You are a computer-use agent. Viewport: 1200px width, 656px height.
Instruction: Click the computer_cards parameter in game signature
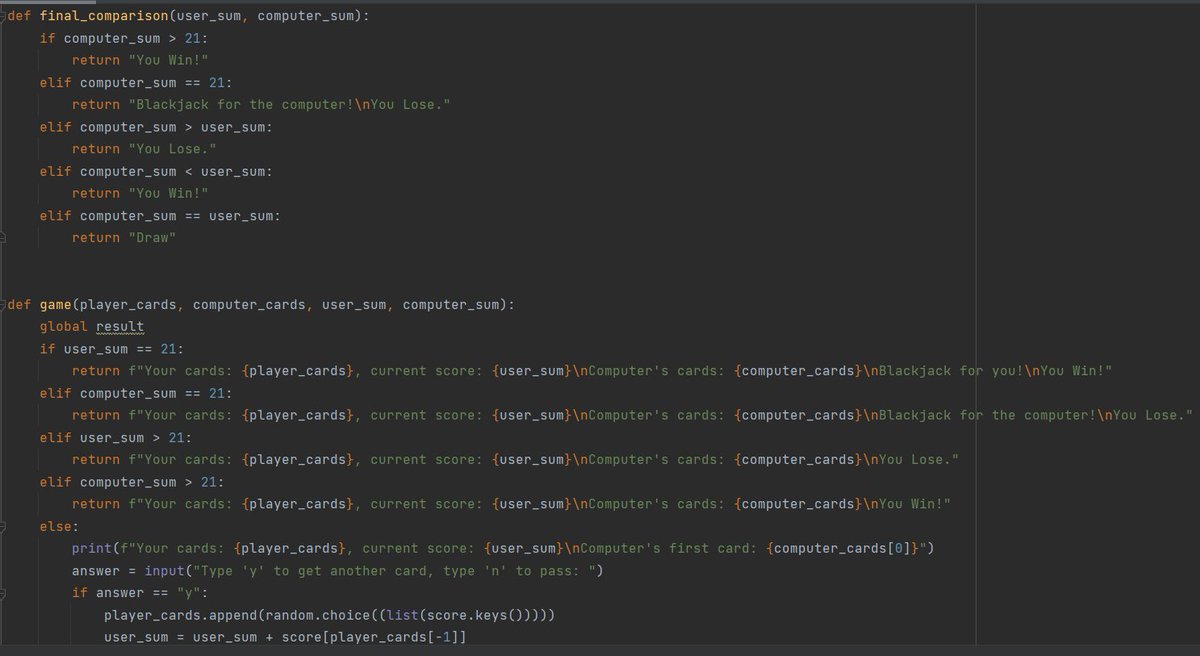[249, 304]
